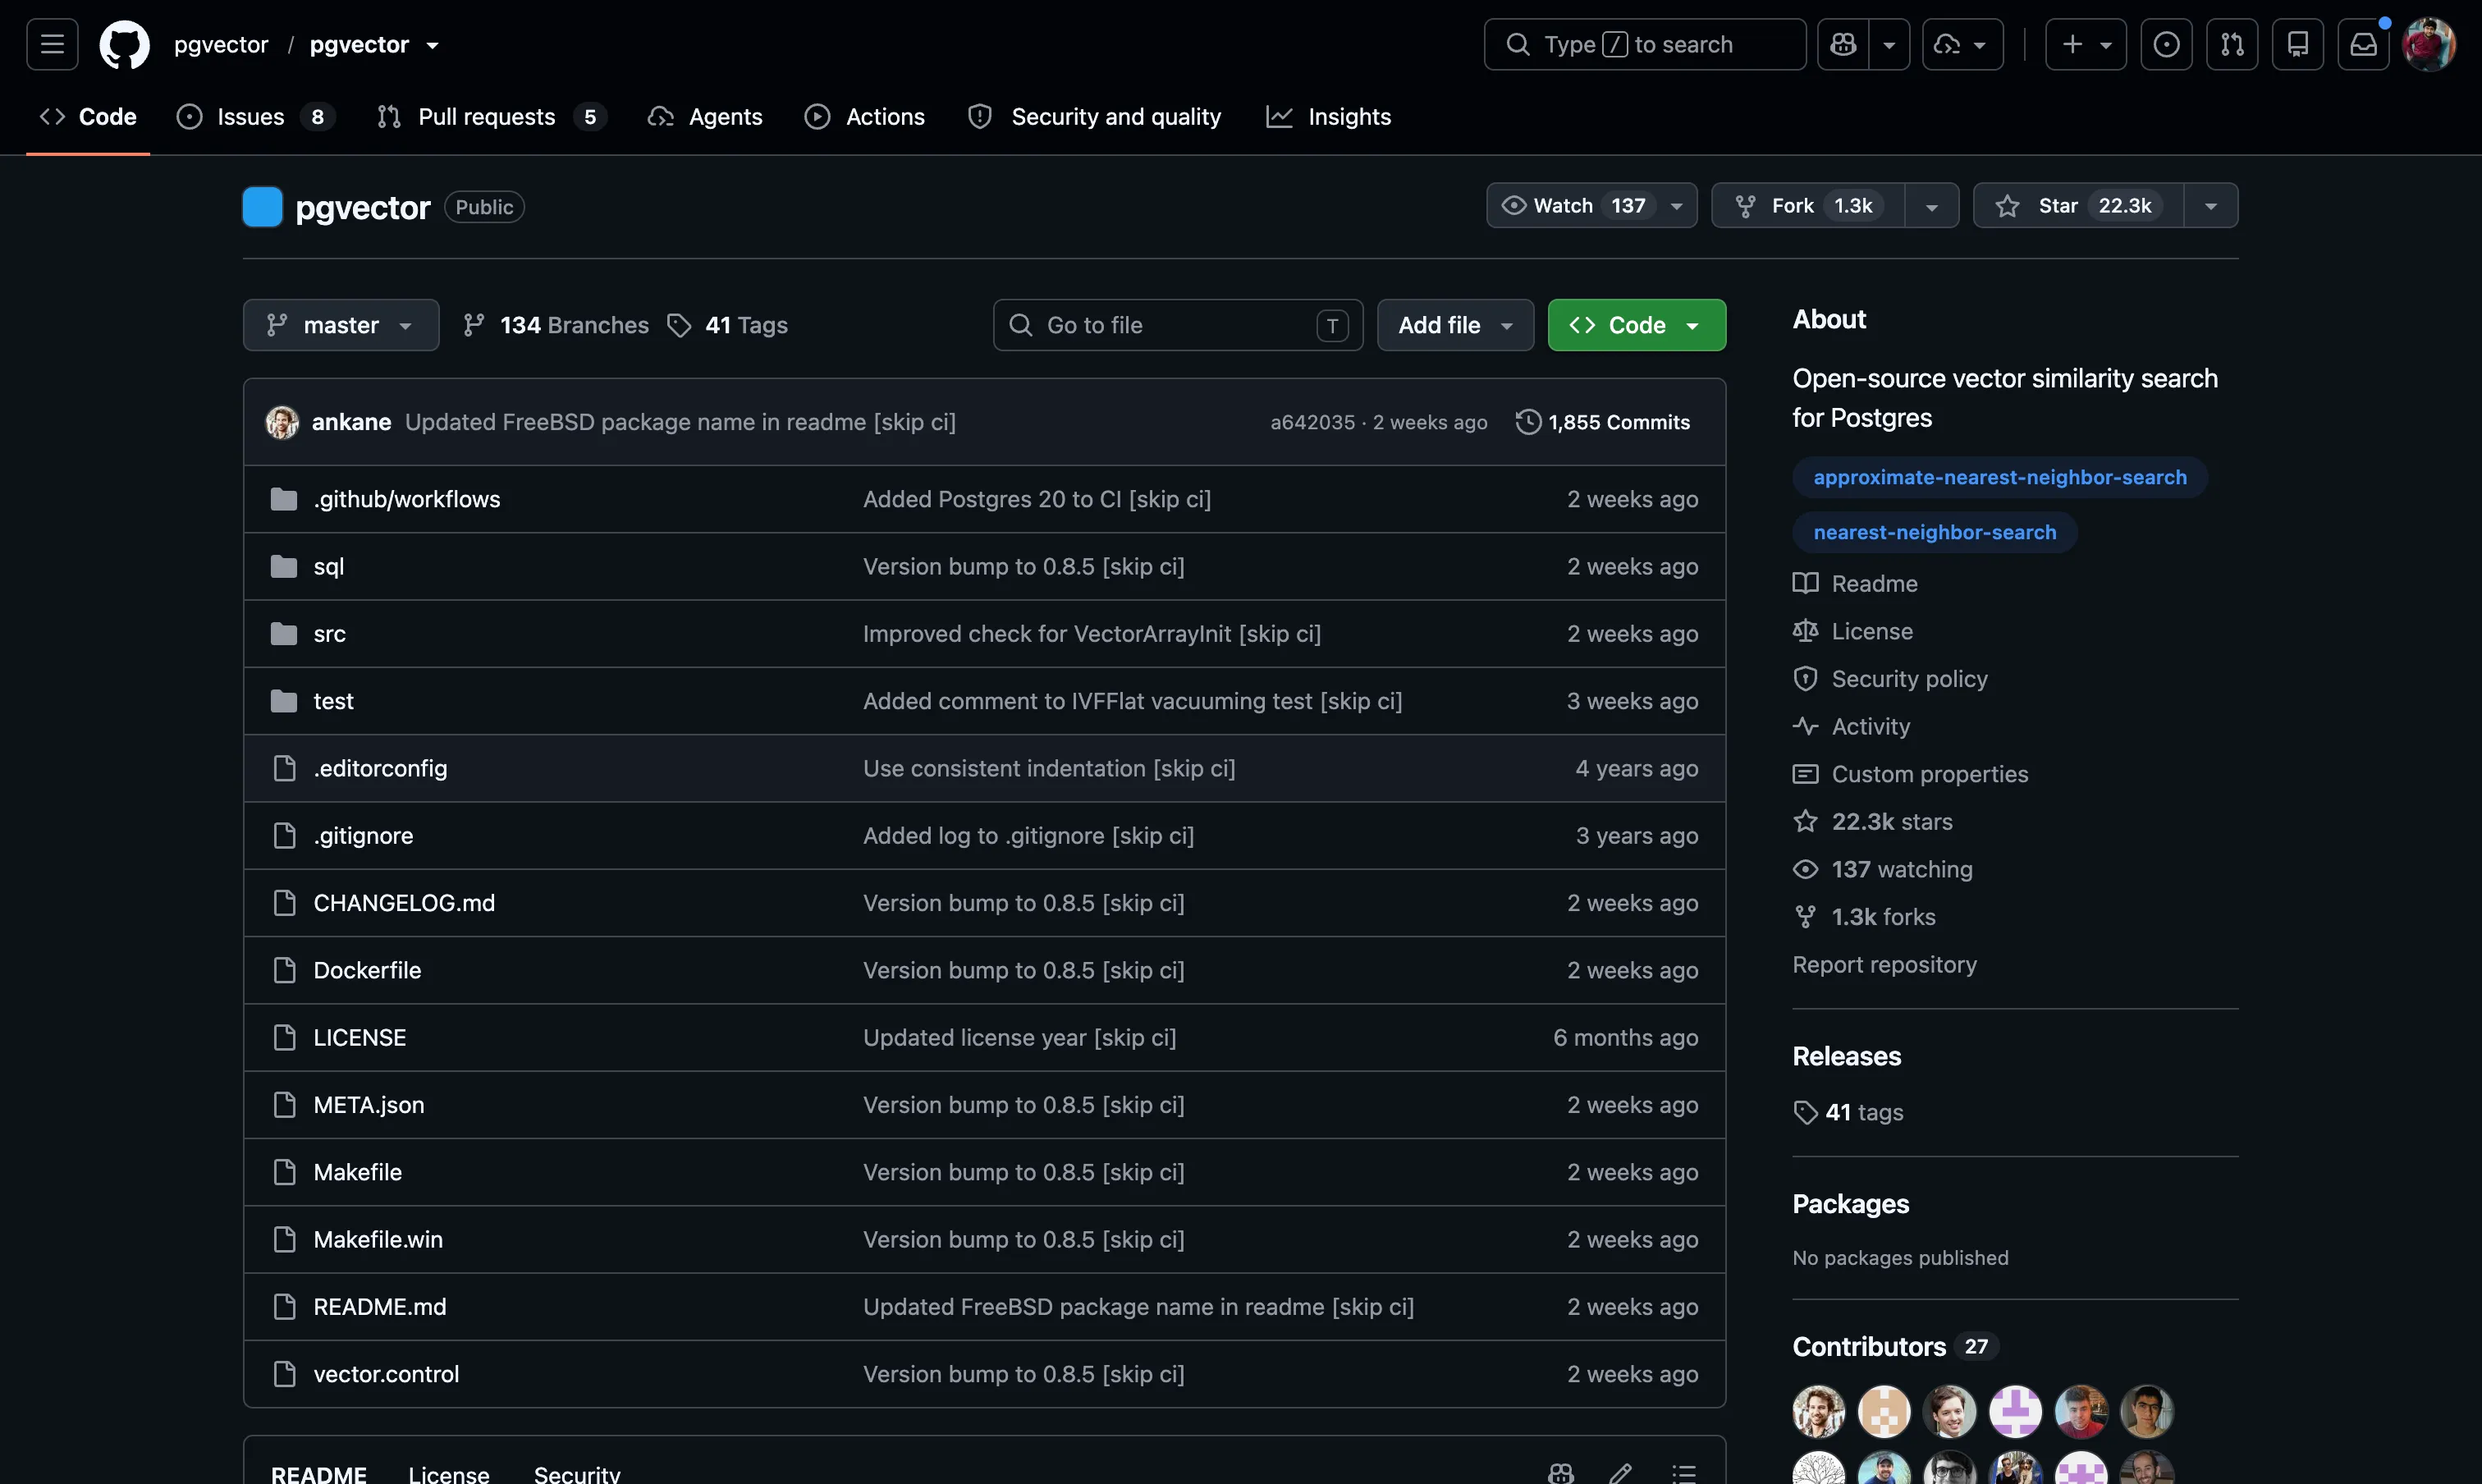Click the Type / to search box
This screenshot has height=1484, width=2482.
tap(1645, 44)
